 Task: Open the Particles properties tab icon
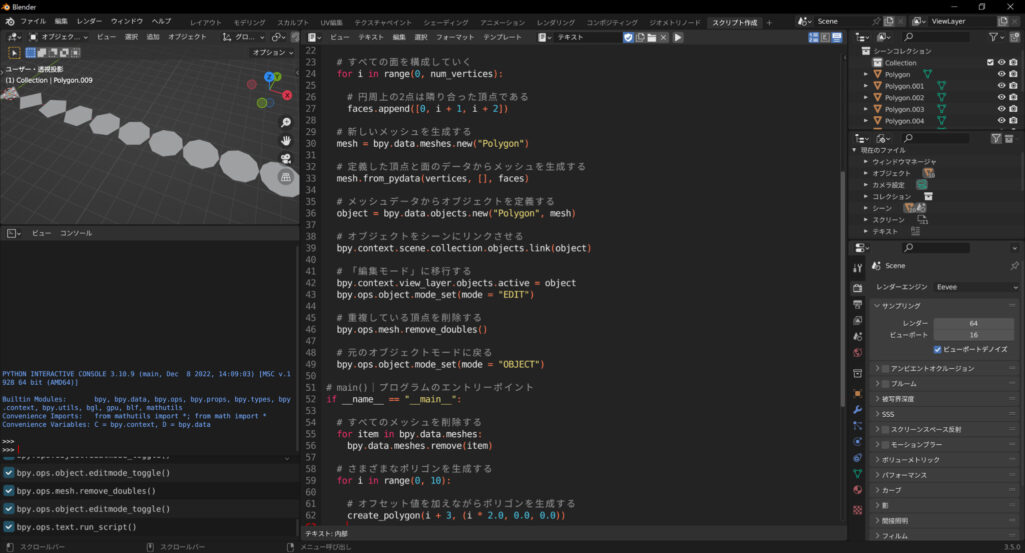[x=858, y=426]
